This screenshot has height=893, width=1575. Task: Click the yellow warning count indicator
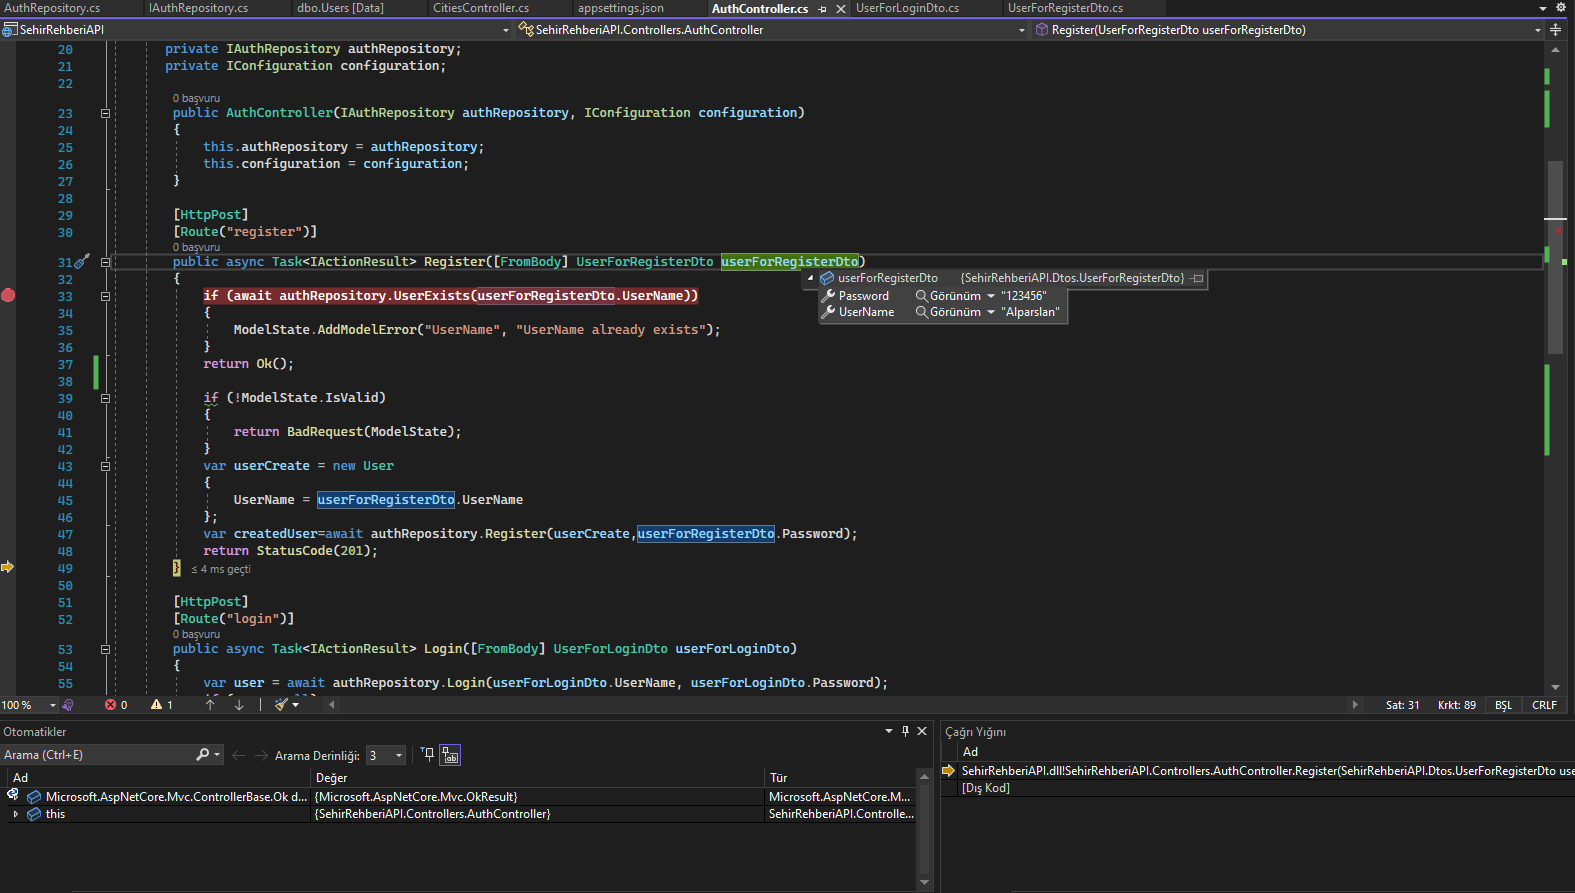click(x=161, y=705)
